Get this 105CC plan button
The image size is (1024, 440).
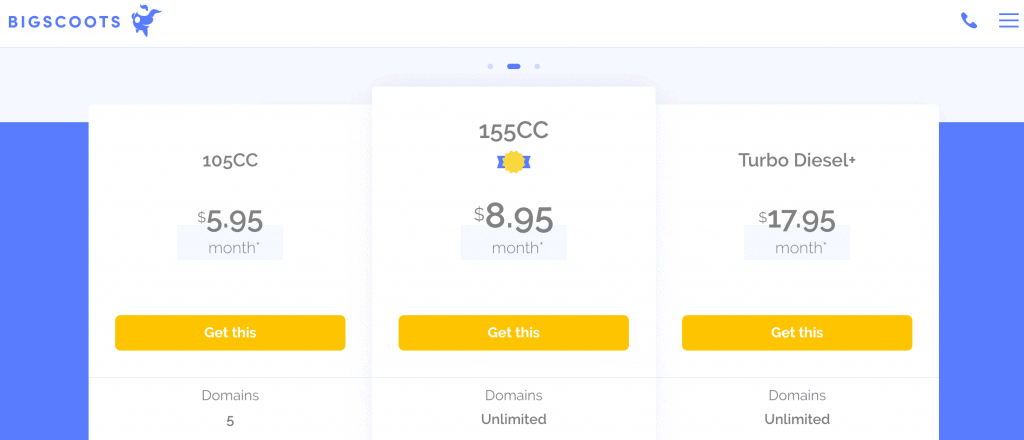tap(230, 333)
